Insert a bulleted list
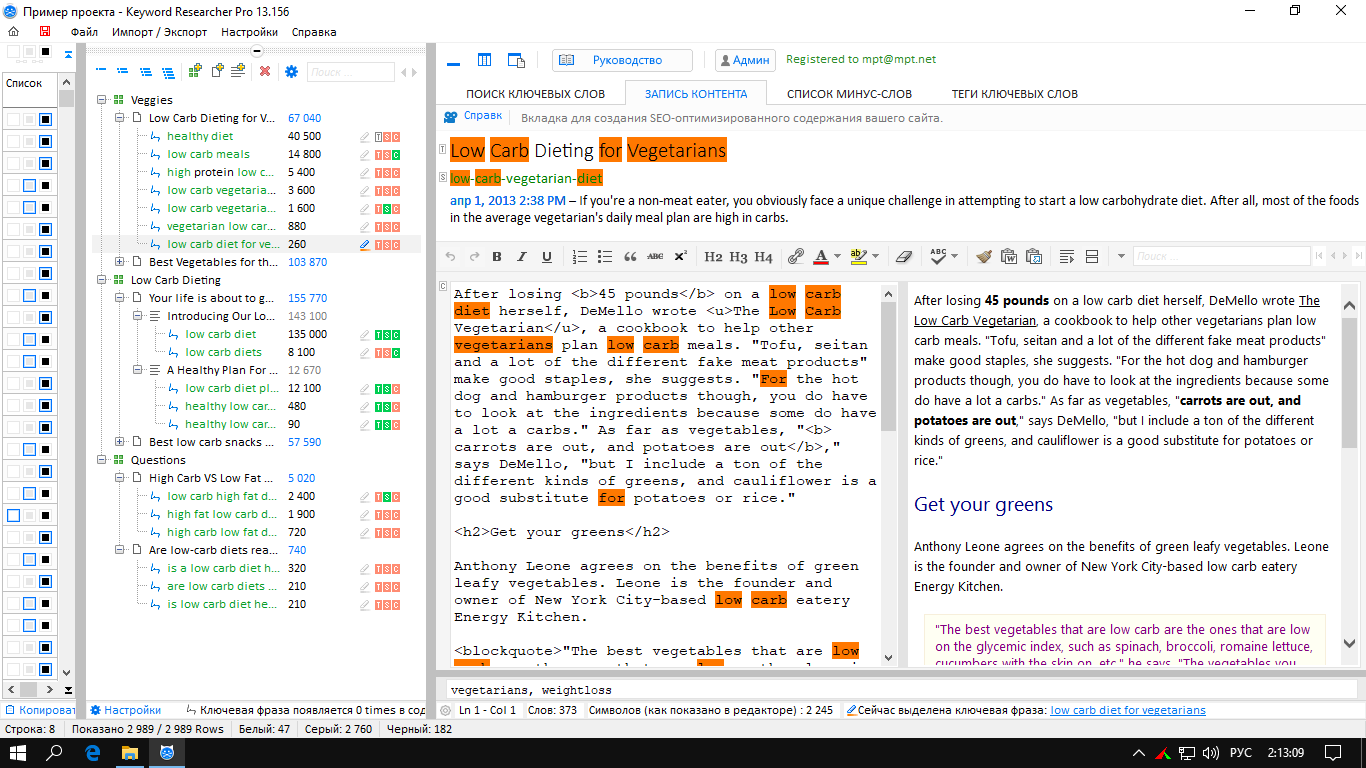The width and height of the screenshot is (1366, 768). coord(605,257)
